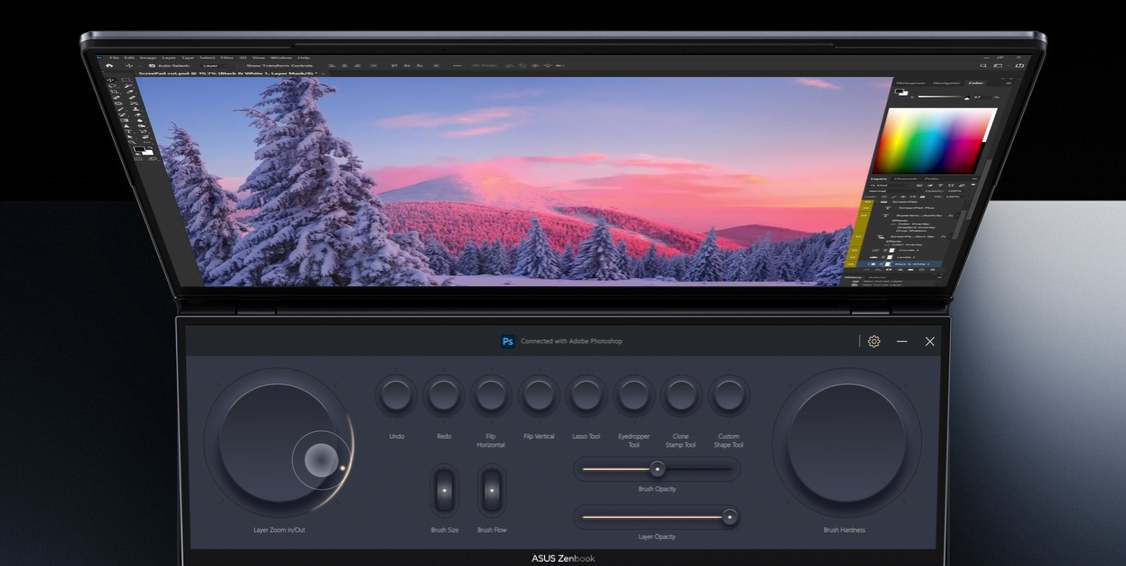Open the Help menu
Screen dimensions: 1126x566
[304, 57]
